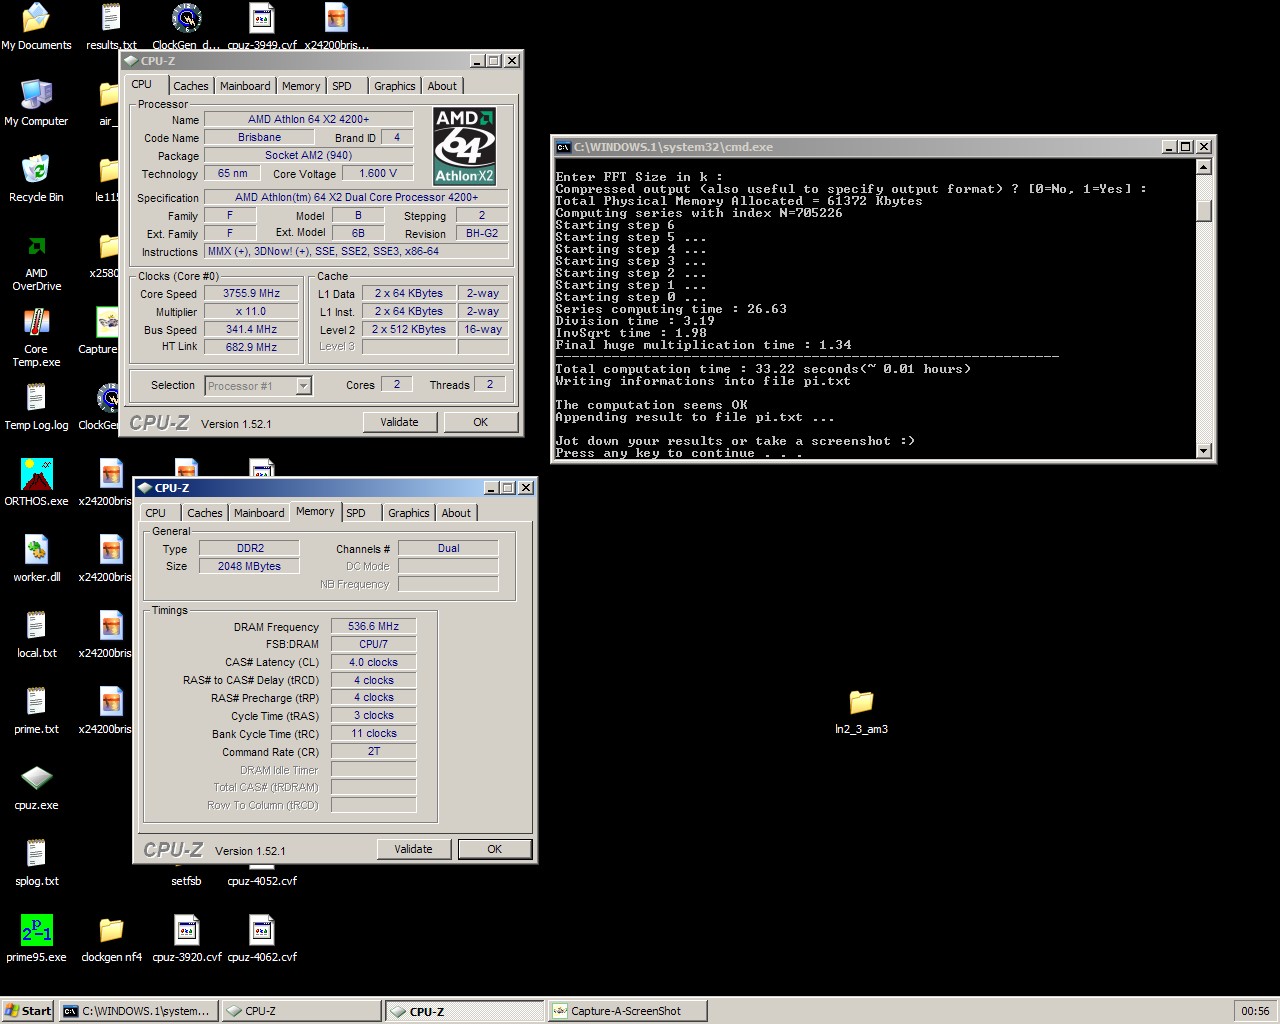Screen dimensions: 1280x1024
Task: Switch to cmd.exe taskbar button
Action: point(137,1011)
